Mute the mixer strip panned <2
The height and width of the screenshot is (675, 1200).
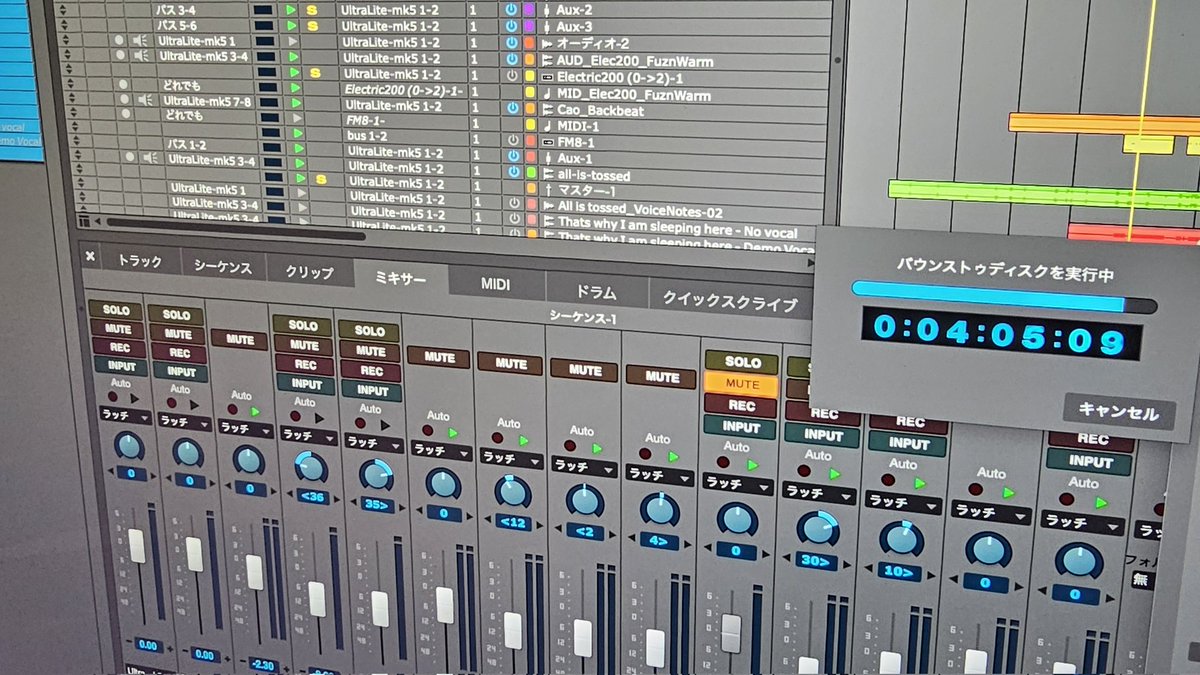[x=585, y=369]
